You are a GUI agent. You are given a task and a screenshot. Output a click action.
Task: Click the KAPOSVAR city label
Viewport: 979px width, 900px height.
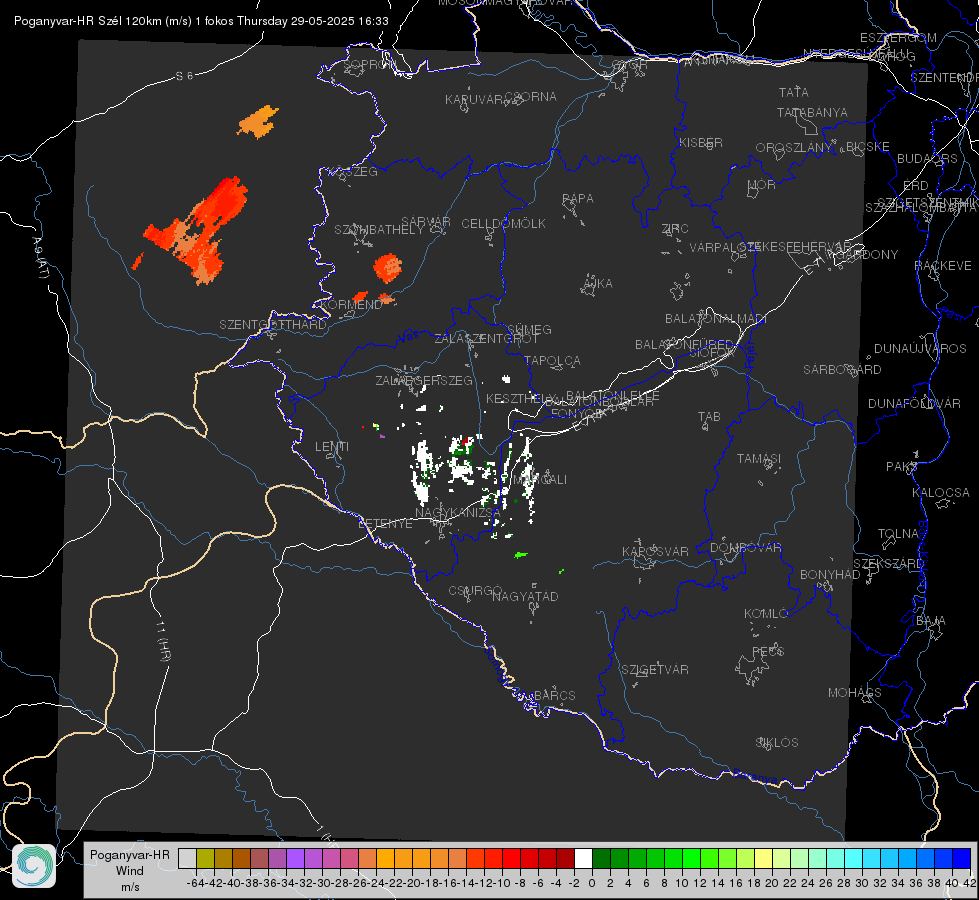(x=655, y=552)
